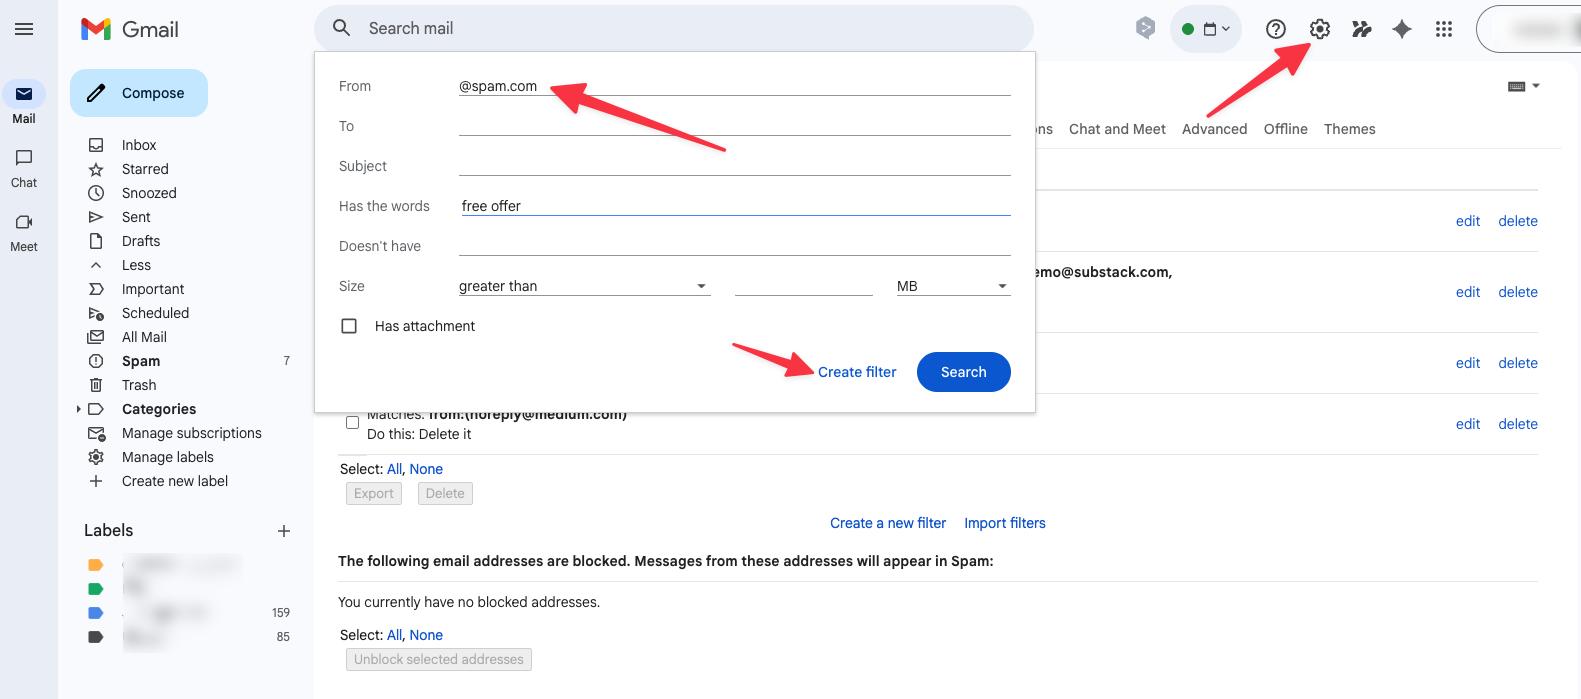The height and width of the screenshot is (699, 1581).
Task: Switch to Meet in side rail
Action: (24, 232)
